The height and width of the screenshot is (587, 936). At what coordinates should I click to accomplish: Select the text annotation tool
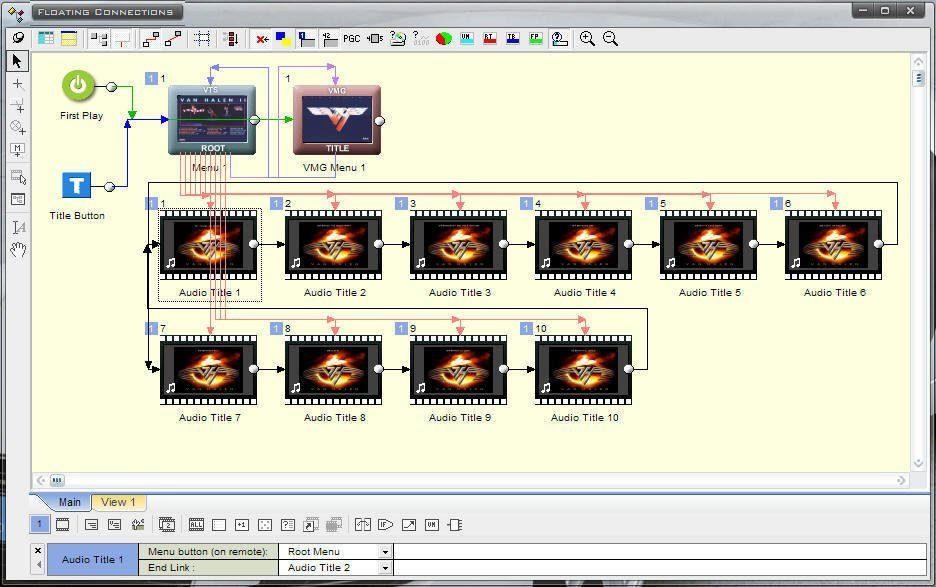point(17,227)
